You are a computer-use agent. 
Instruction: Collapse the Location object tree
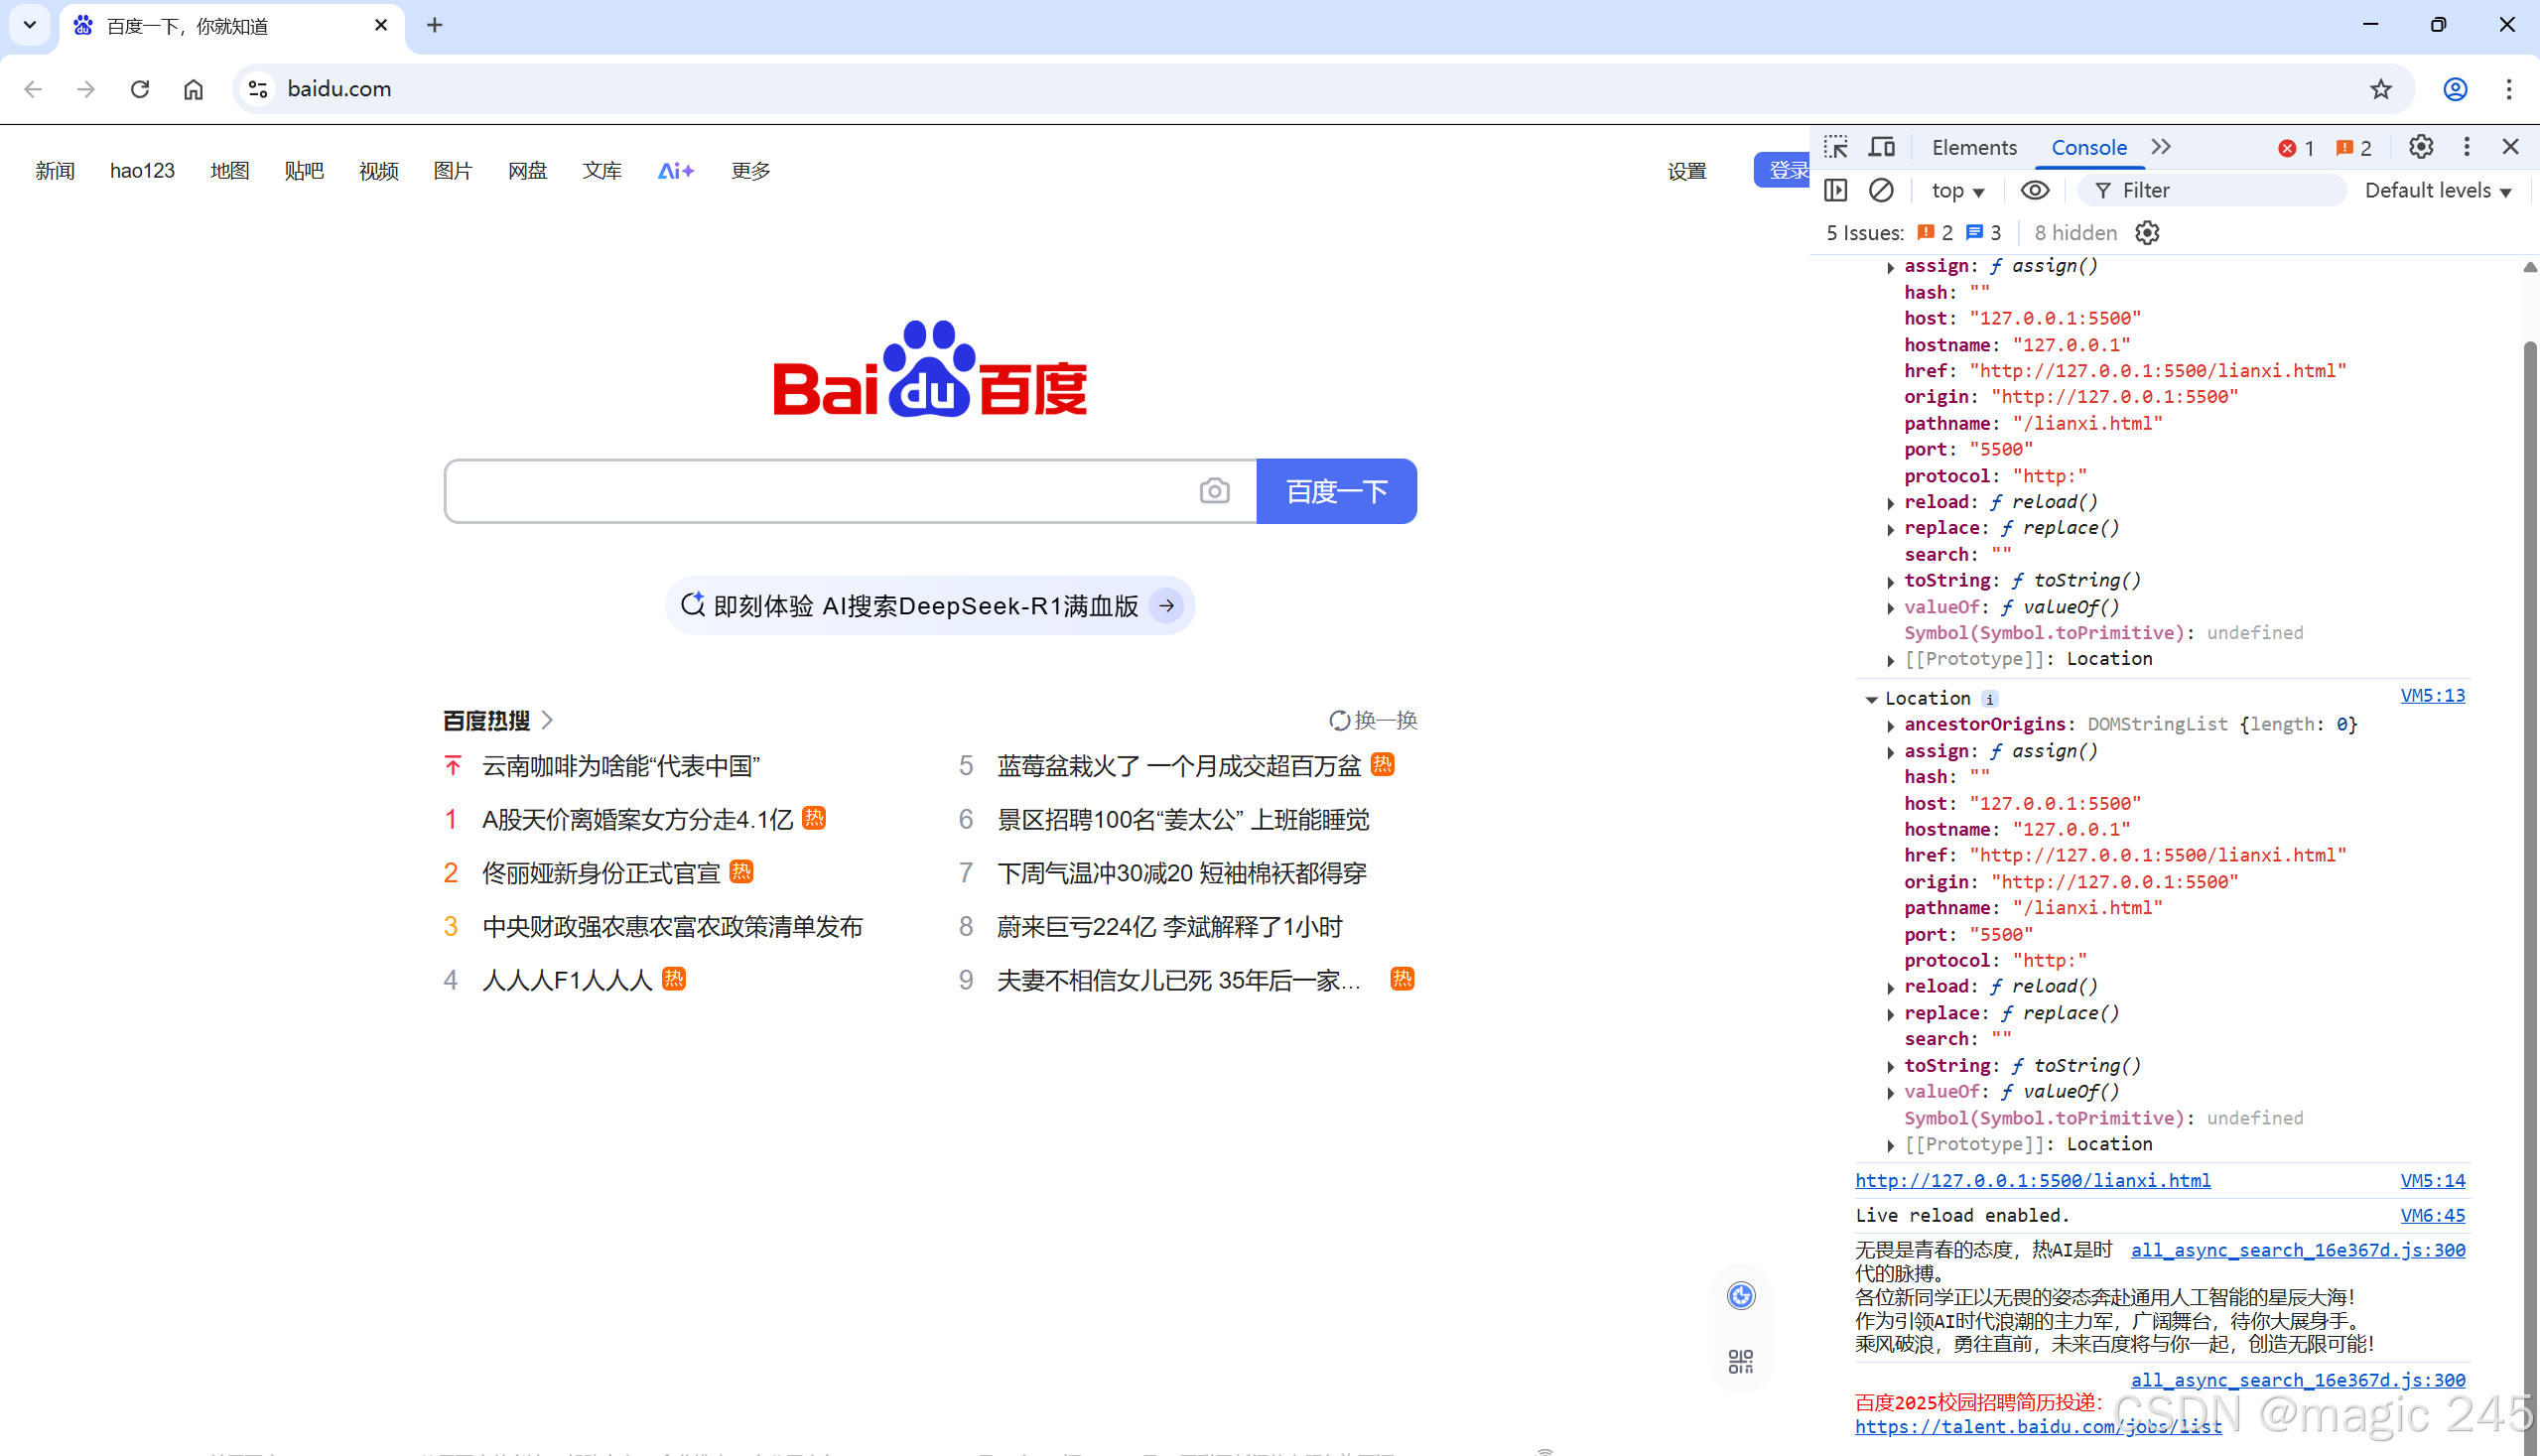[1871, 699]
